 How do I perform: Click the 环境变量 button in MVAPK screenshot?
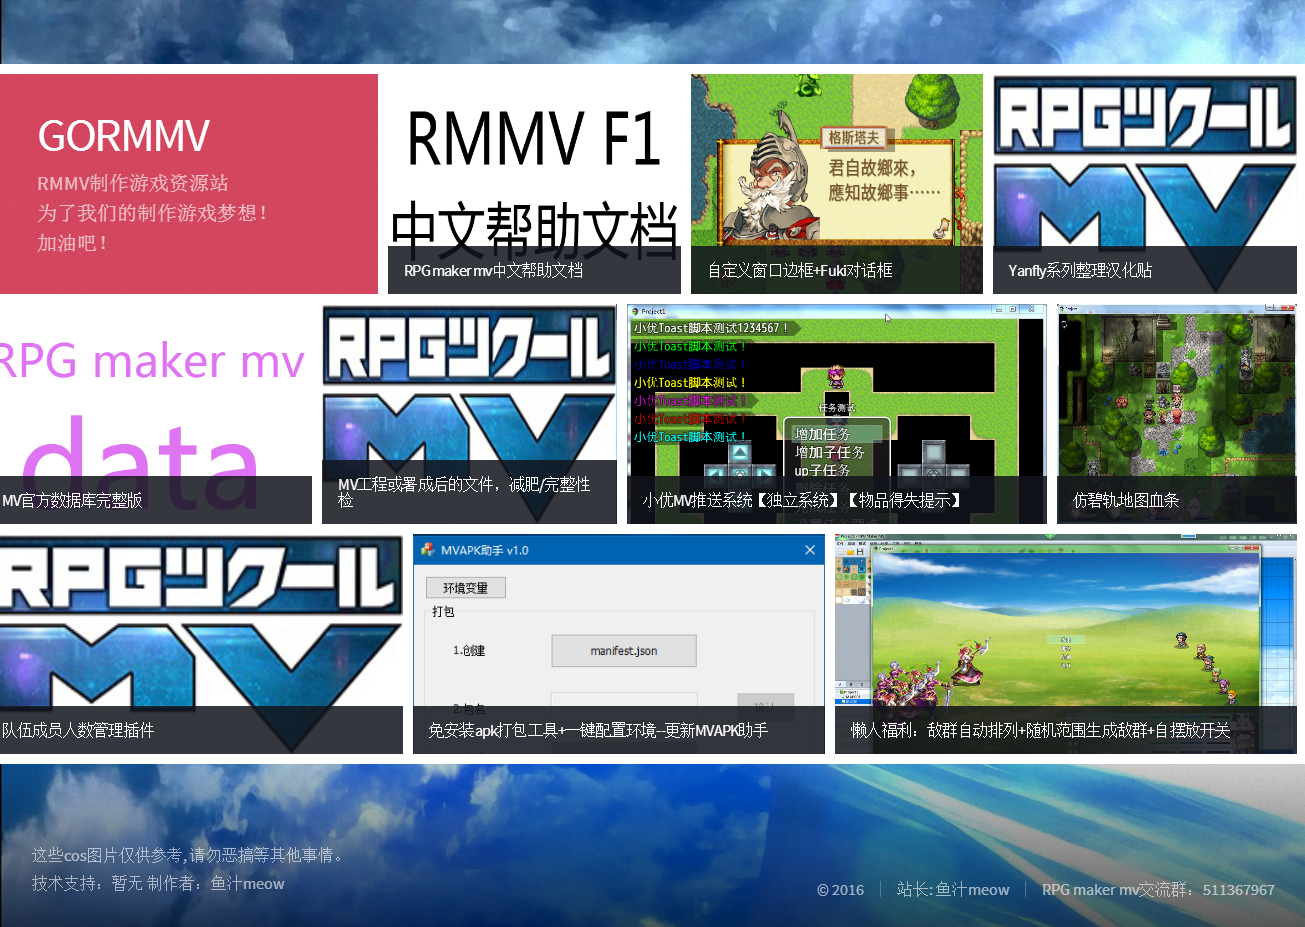[x=466, y=588]
